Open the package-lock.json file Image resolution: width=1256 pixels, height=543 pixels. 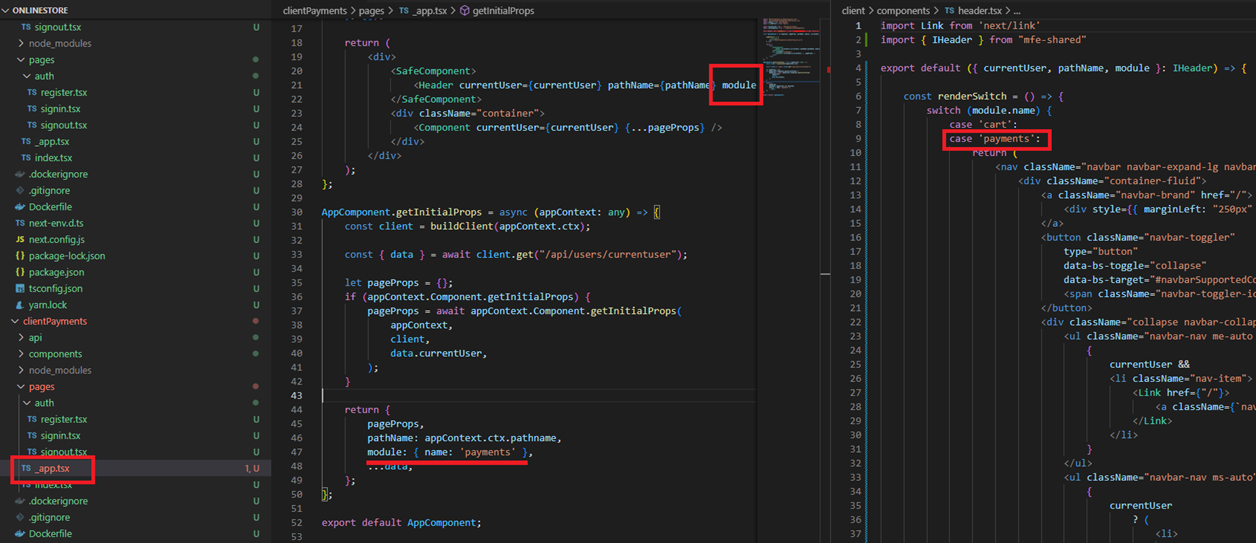66,256
